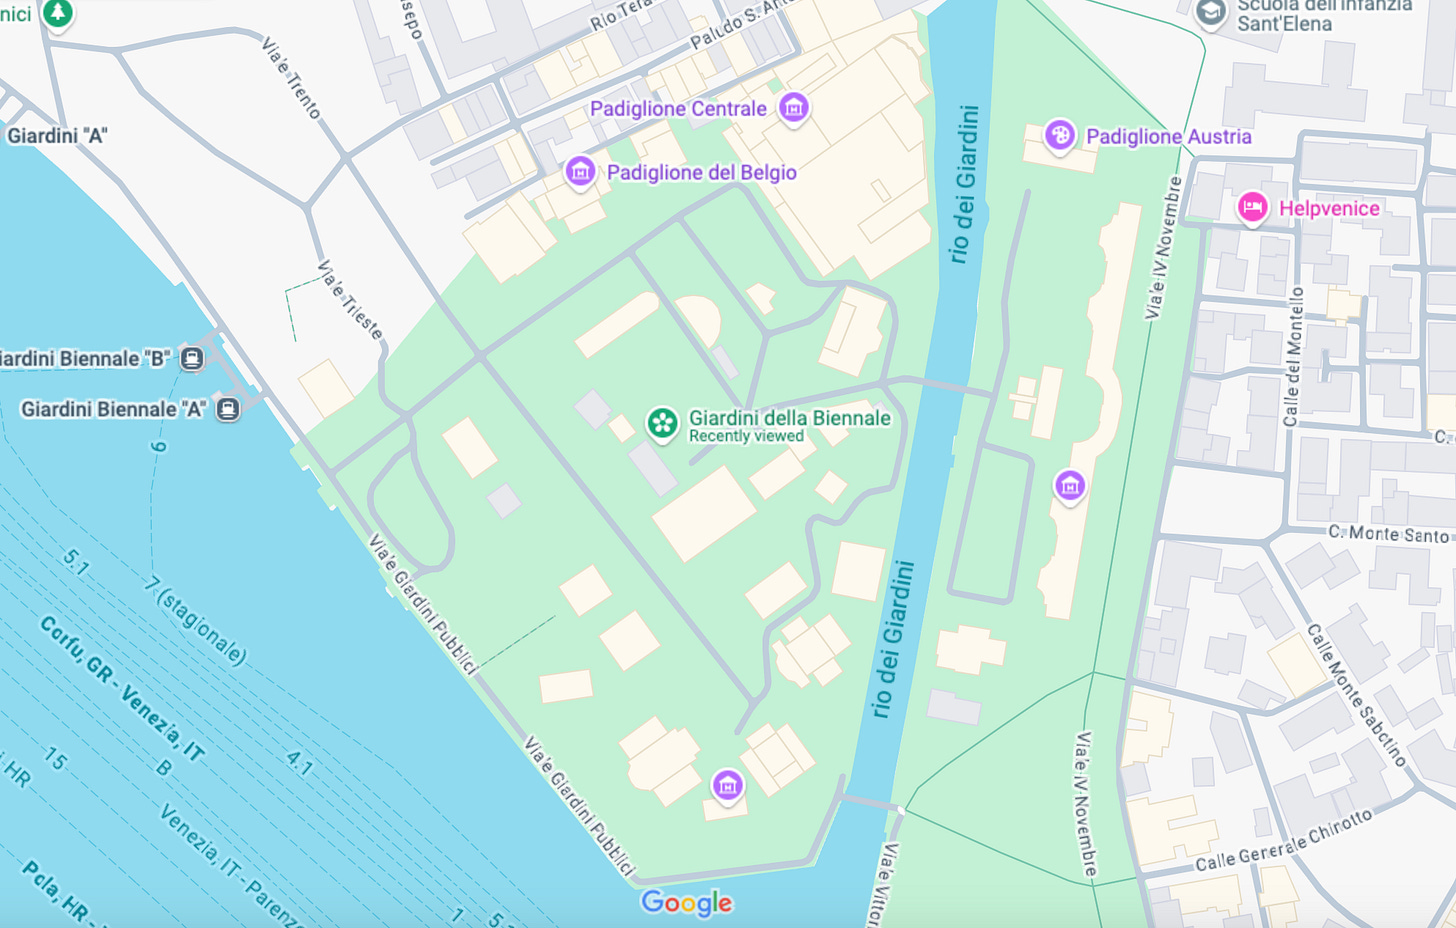
Task: Select the Helpvenice text label
Action: 1329,208
